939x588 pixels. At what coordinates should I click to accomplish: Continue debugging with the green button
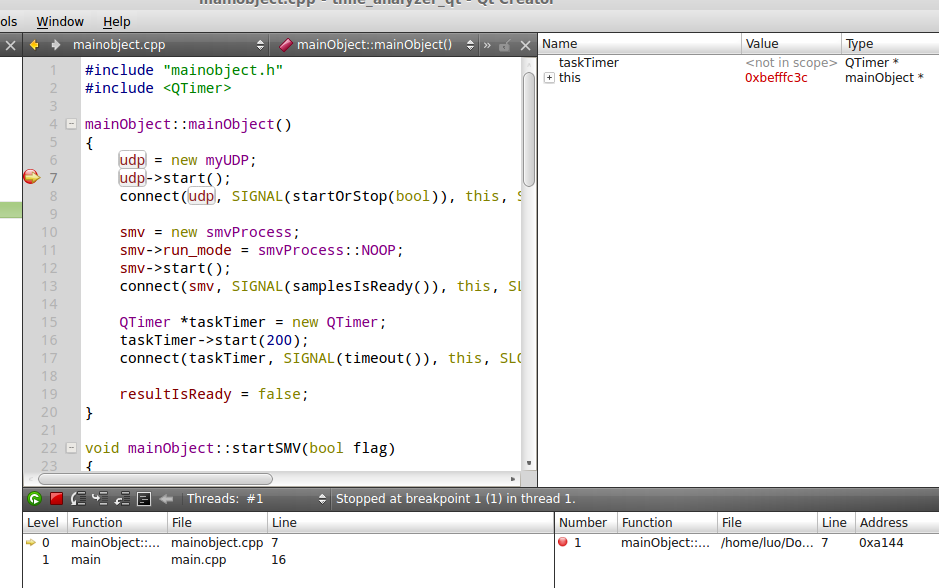[34, 499]
